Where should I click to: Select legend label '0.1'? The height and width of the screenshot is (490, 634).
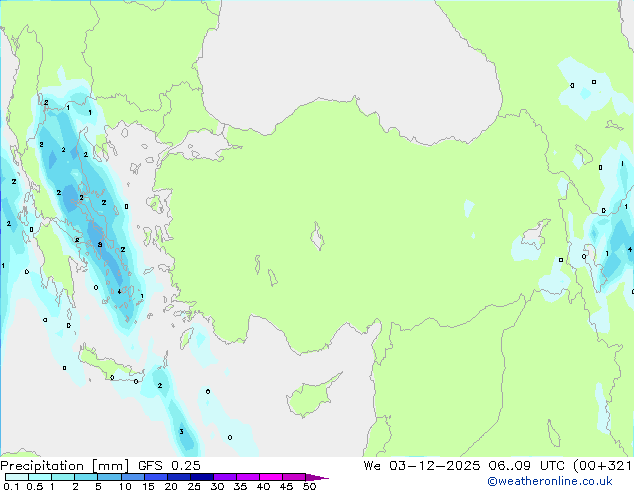pos(11,486)
